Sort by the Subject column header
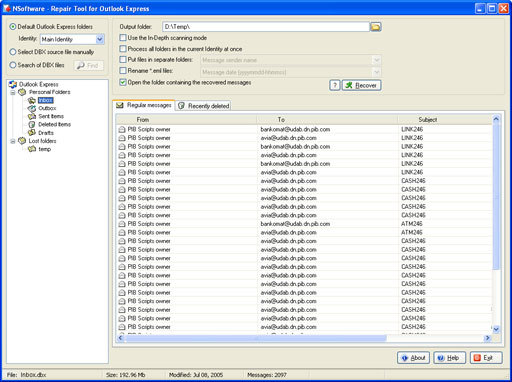Viewport: 512px width, 382px height. [x=445, y=119]
